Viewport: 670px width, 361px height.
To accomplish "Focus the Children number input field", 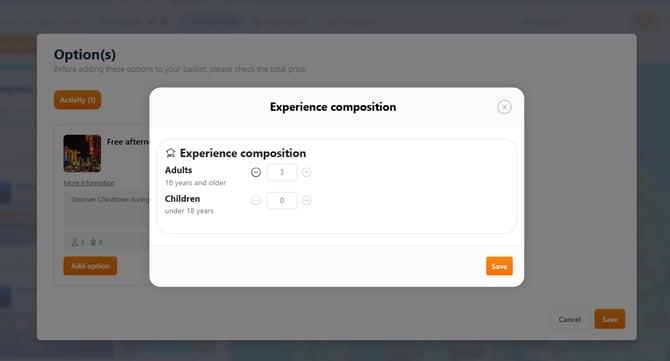I will [282, 200].
